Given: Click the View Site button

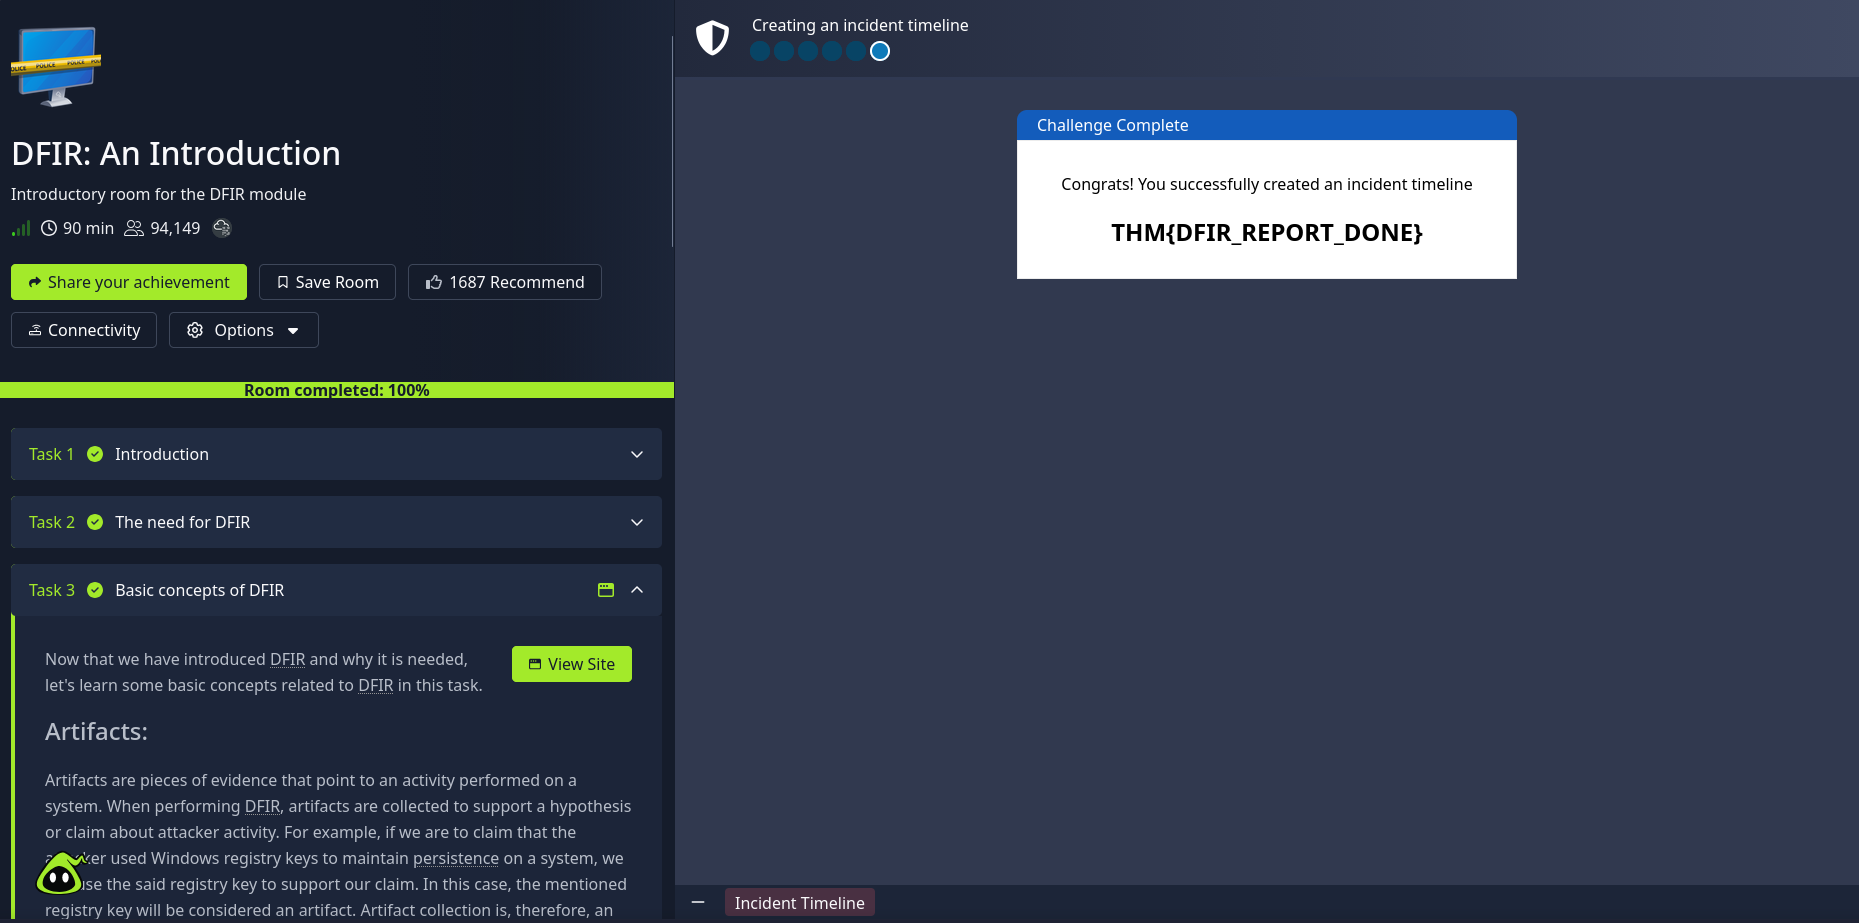Looking at the screenshot, I should tap(572, 664).
